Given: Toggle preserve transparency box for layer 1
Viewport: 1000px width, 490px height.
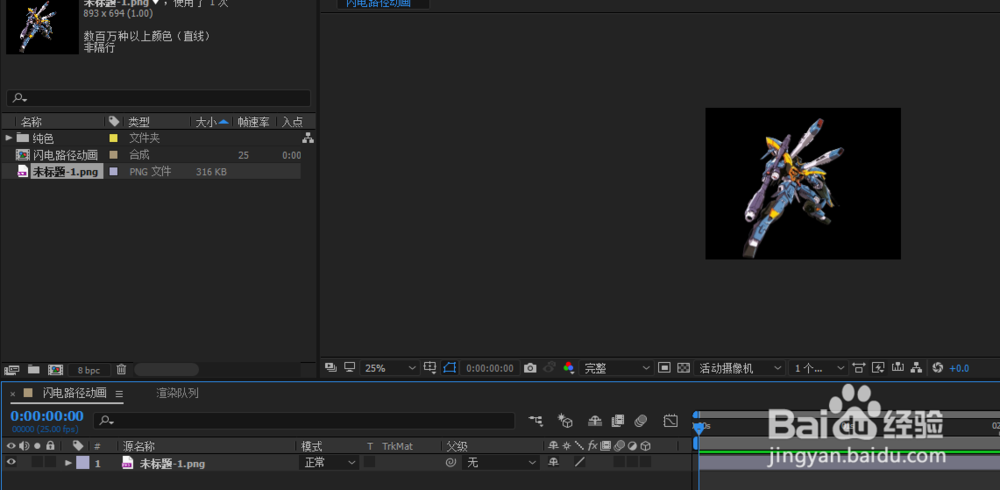Looking at the screenshot, I should point(370,462).
